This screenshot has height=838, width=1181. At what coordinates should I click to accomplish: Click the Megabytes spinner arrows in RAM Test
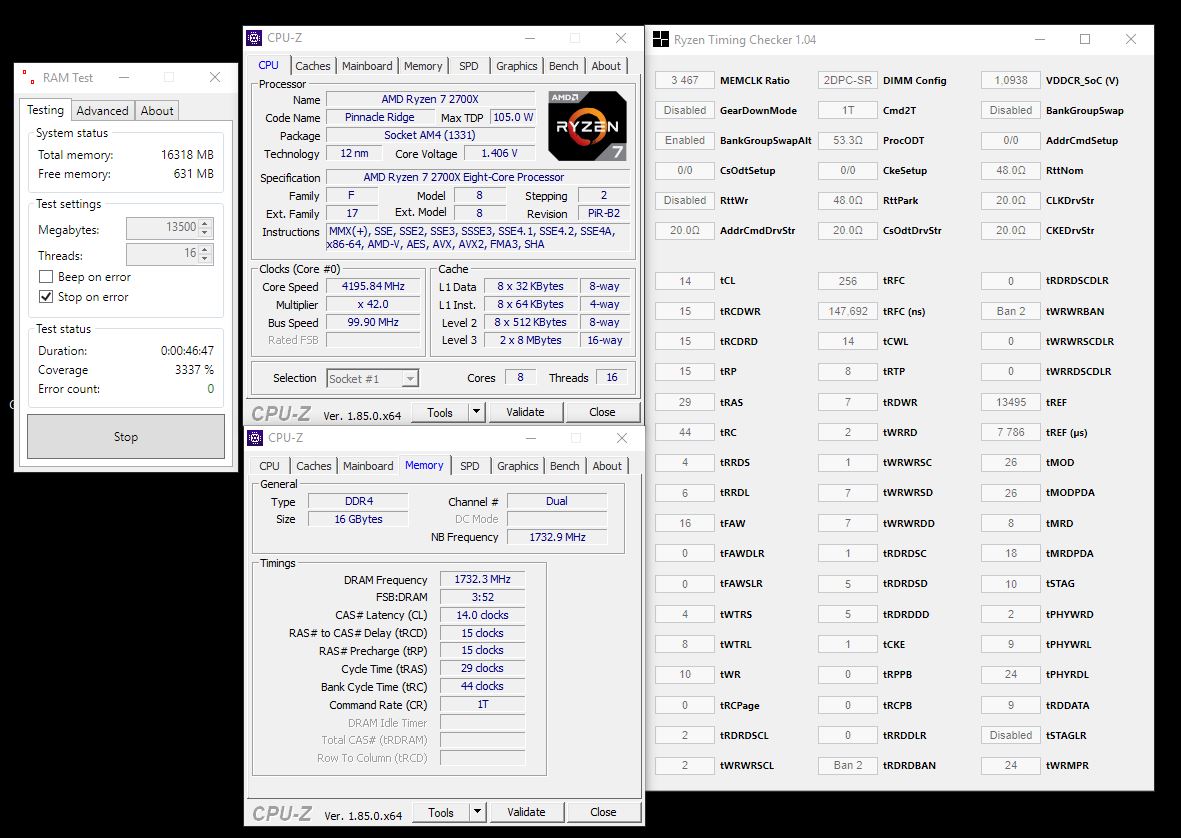[x=206, y=228]
